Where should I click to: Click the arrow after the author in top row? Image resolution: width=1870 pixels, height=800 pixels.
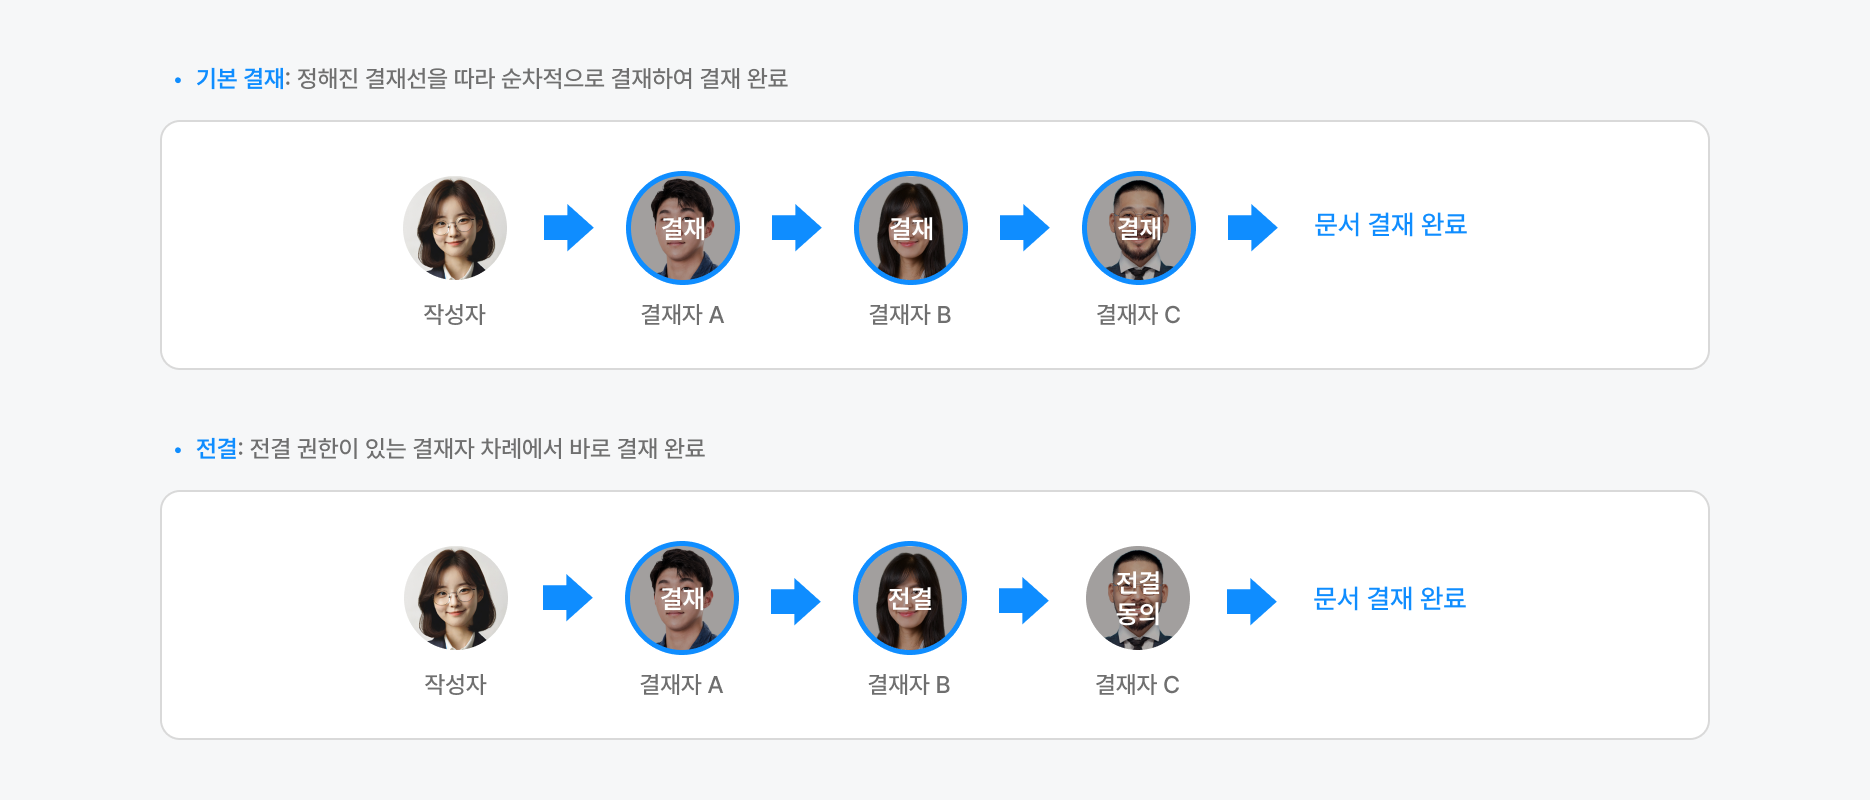[x=568, y=228]
